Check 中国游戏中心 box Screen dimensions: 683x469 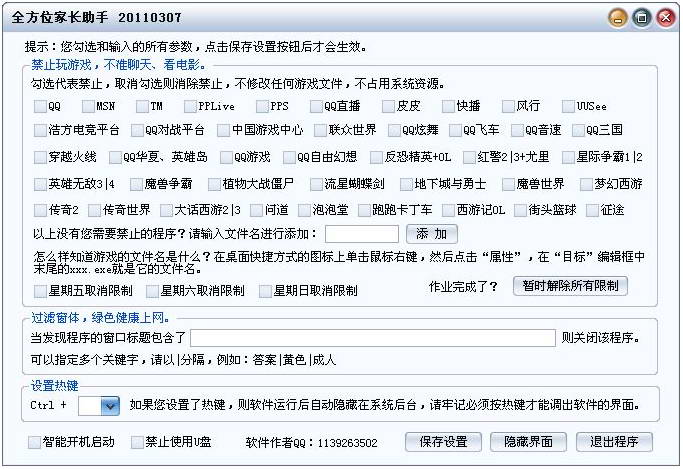(x=223, y=130)
